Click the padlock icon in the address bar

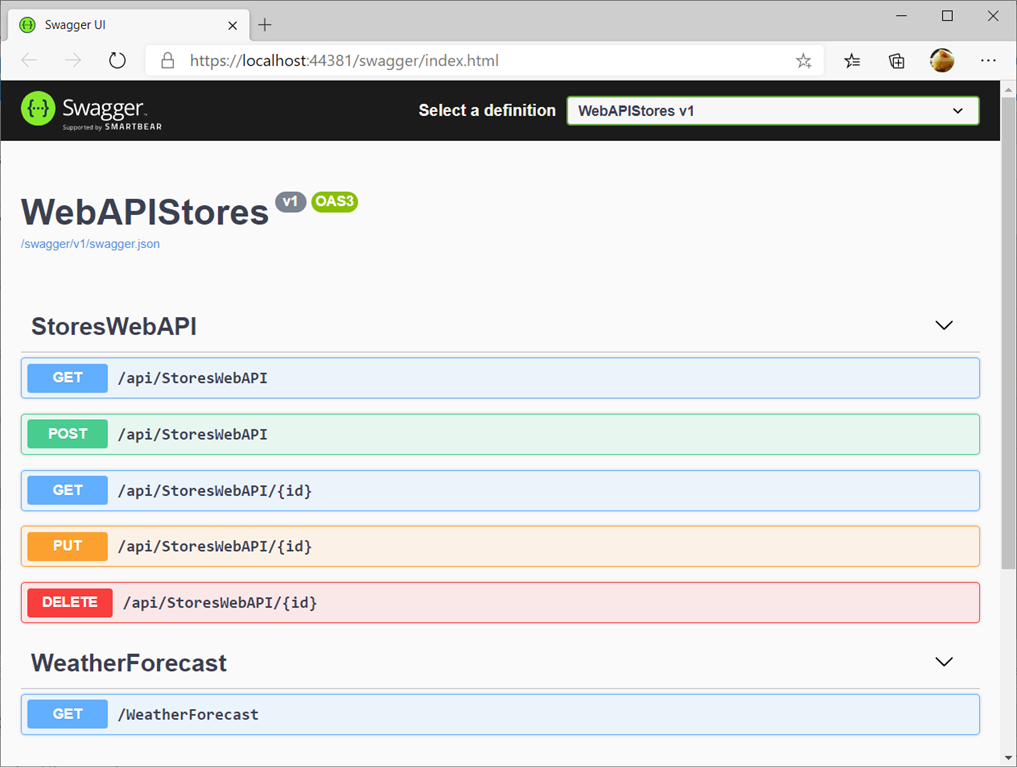[x=166, y=60]
